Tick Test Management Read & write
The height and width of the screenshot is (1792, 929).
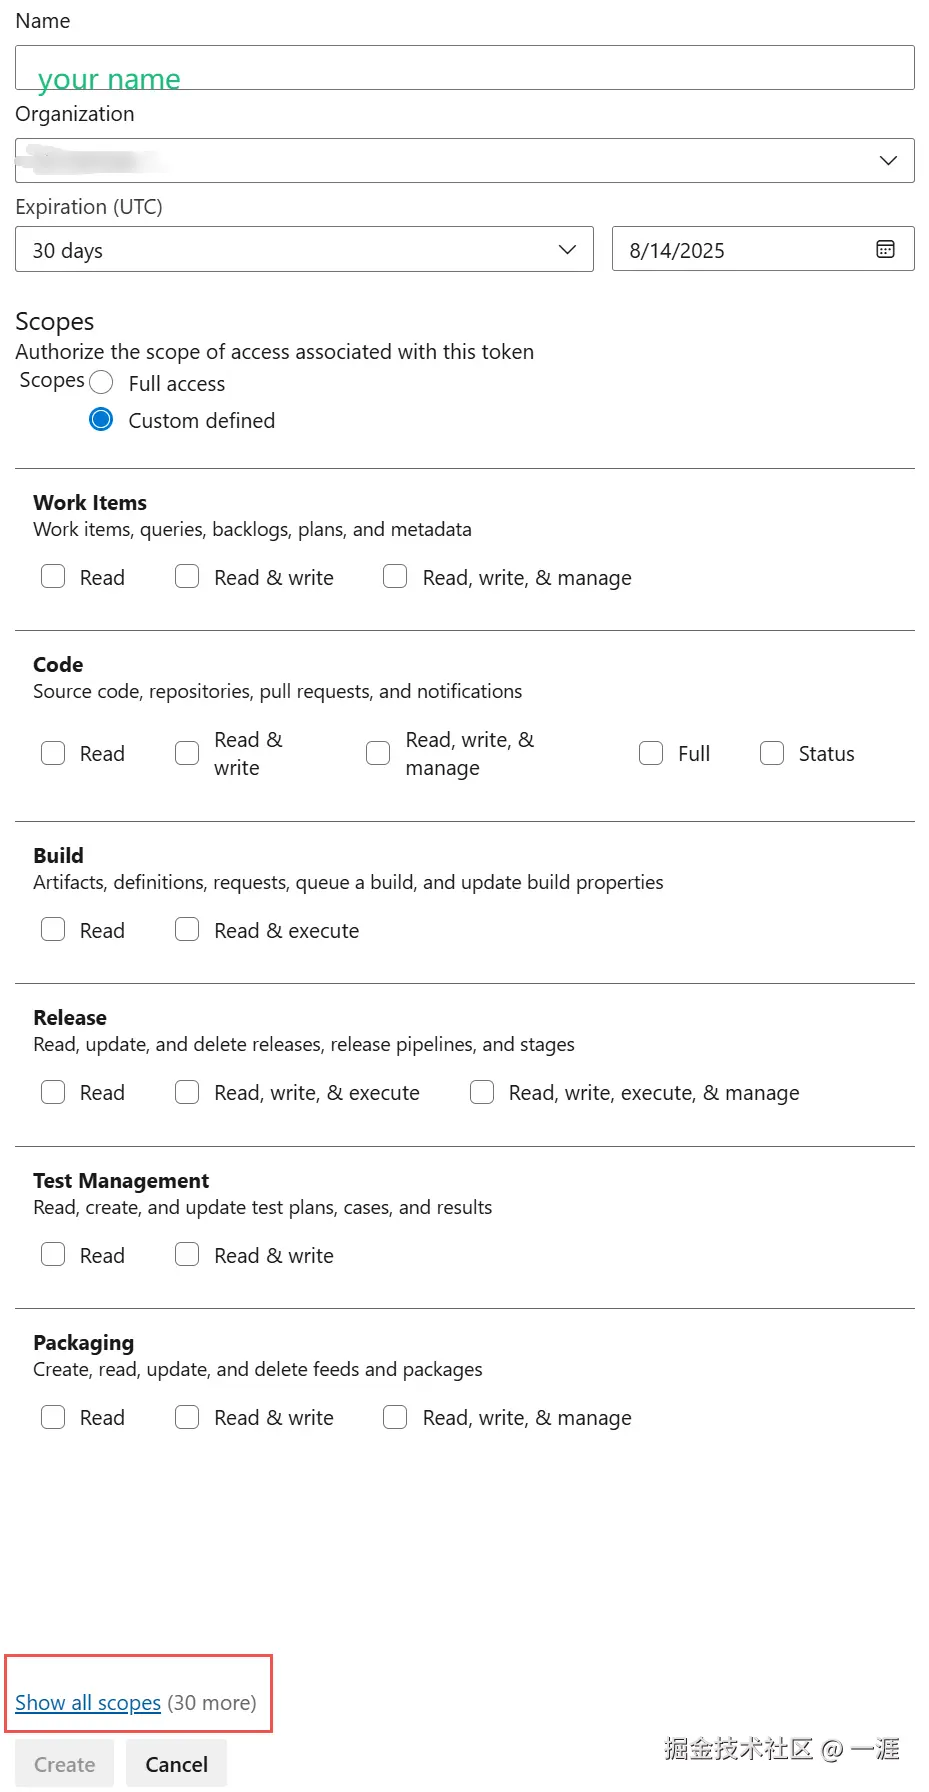[187, 1254]
